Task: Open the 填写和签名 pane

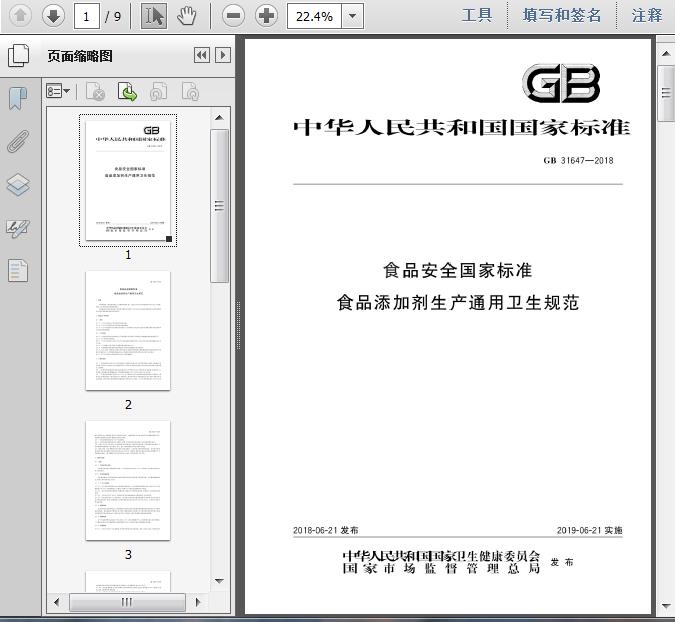Action: 562,15
